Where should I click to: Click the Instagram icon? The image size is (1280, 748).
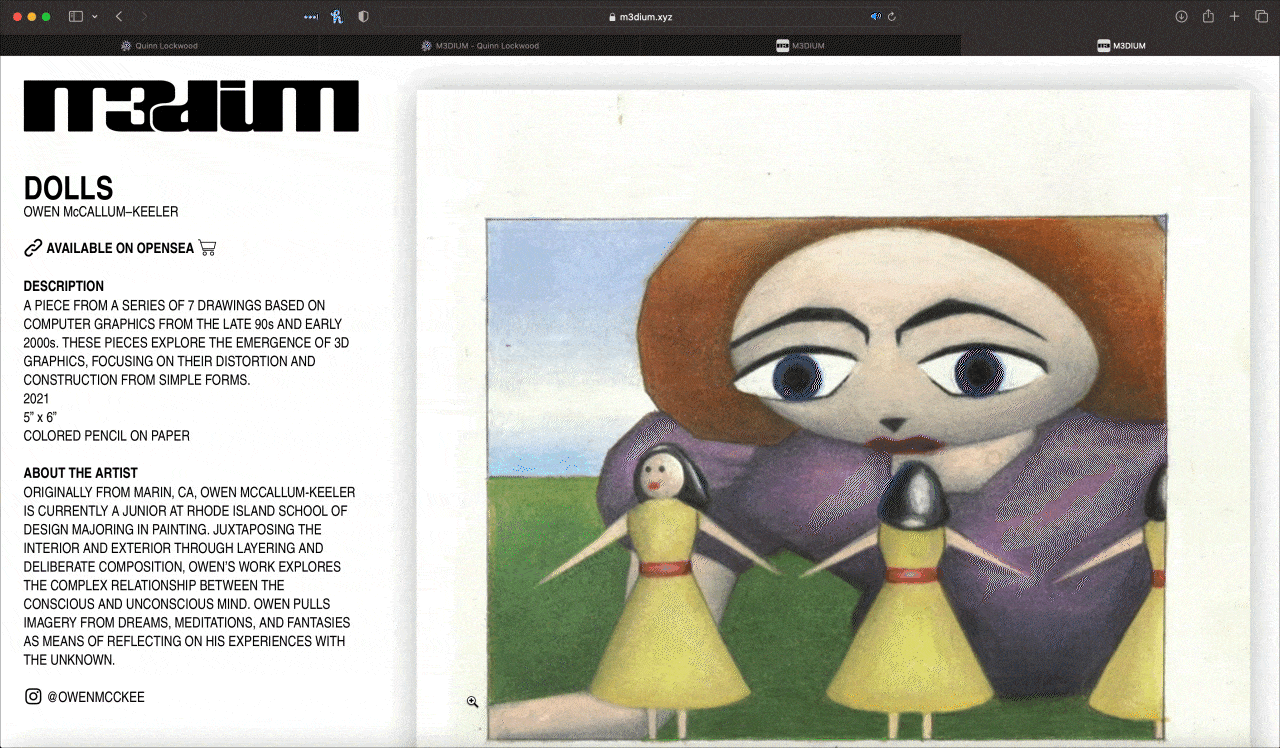coord(33,696)
